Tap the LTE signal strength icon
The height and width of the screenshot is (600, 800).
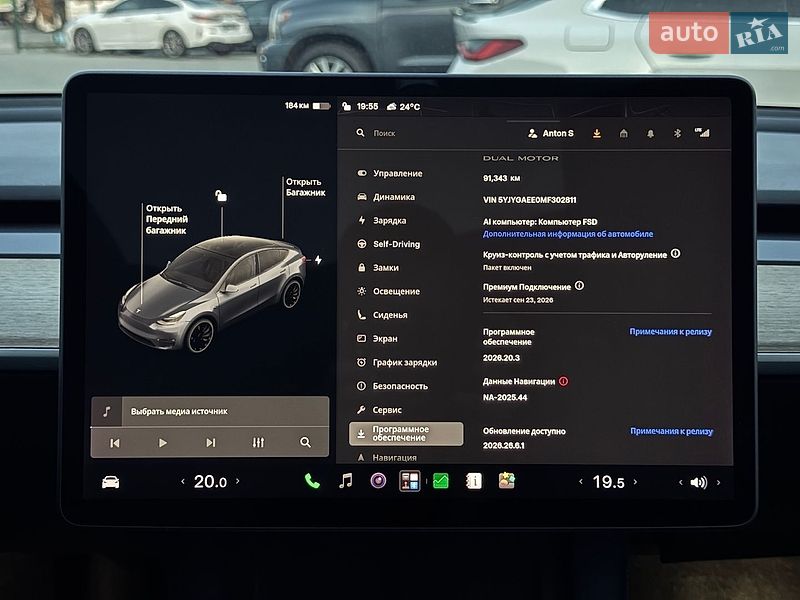pyautogui.click(x=702, y=133)
